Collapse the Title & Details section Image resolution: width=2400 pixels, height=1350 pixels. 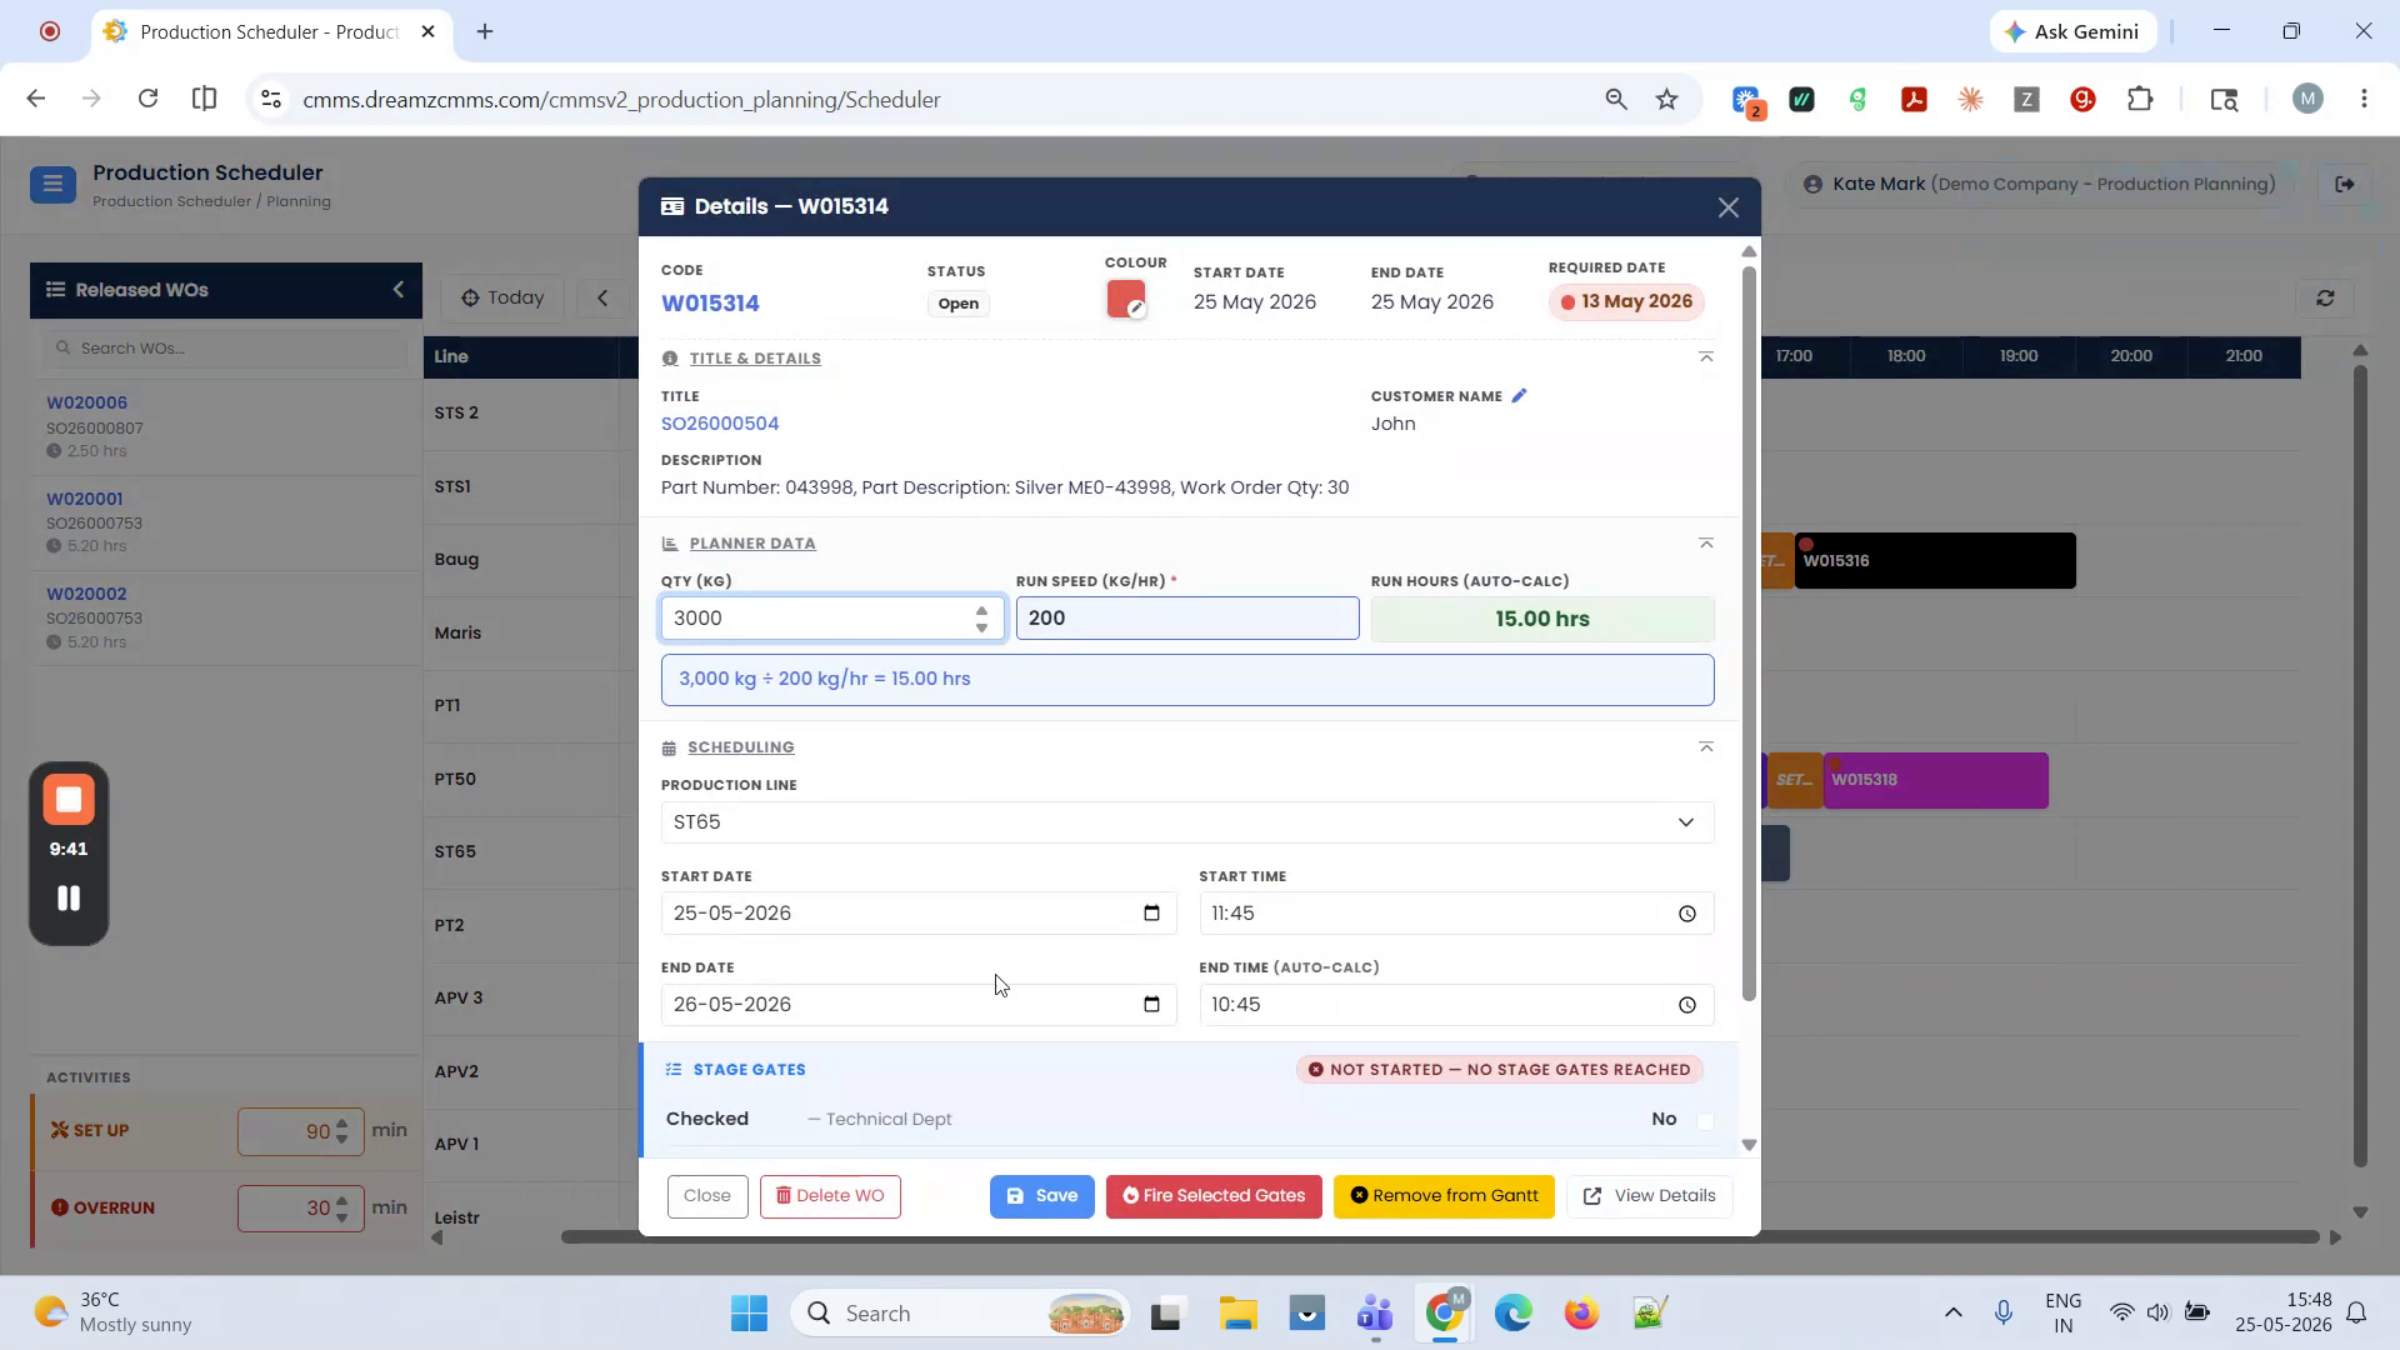click(1706, 357)
